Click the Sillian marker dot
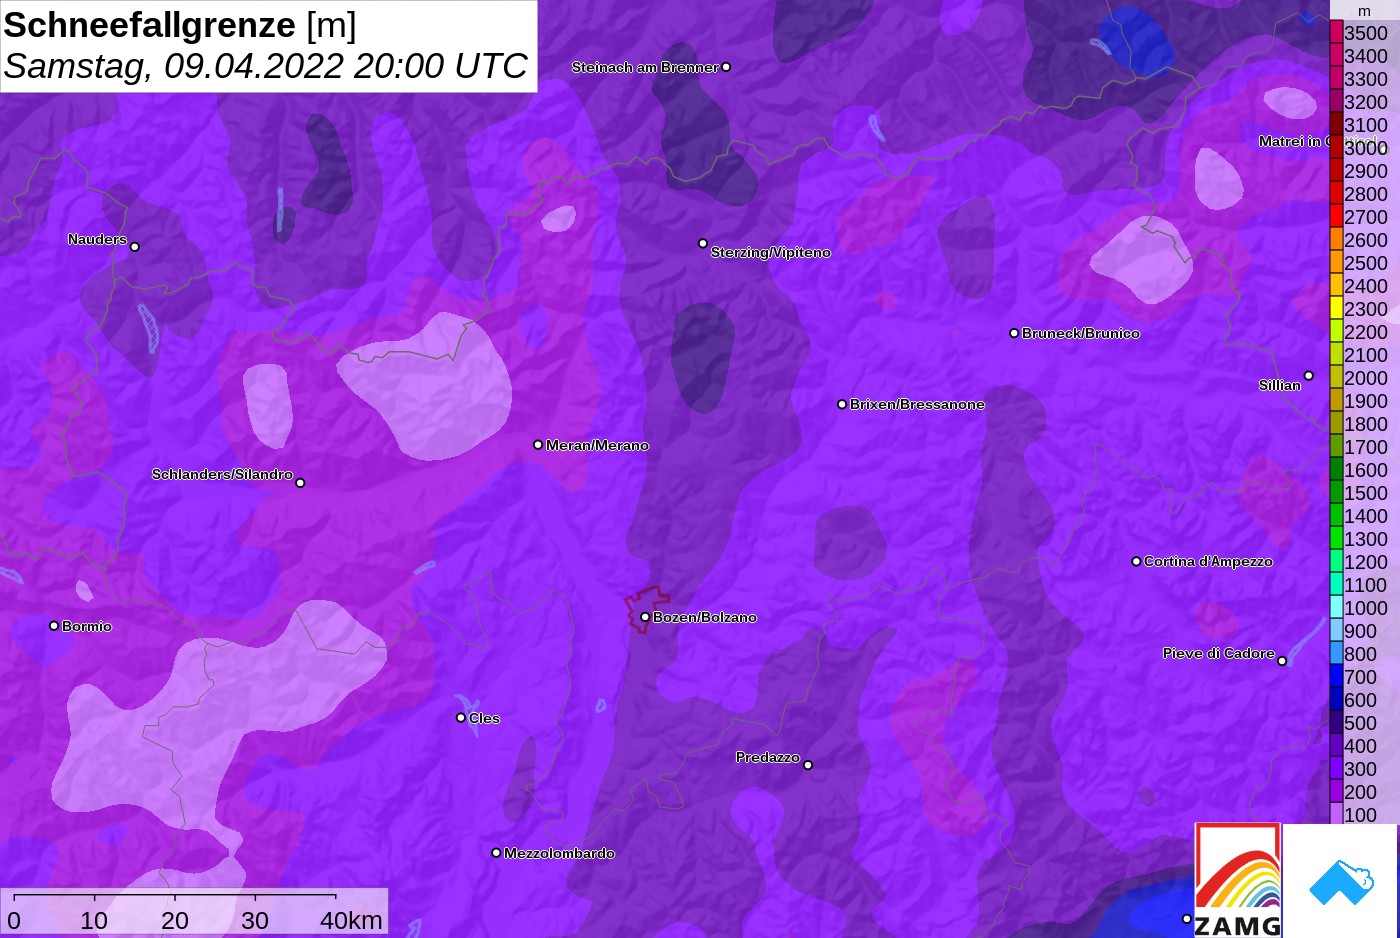The width and height of the screenshot is (1400, 938). [1309, 376]
